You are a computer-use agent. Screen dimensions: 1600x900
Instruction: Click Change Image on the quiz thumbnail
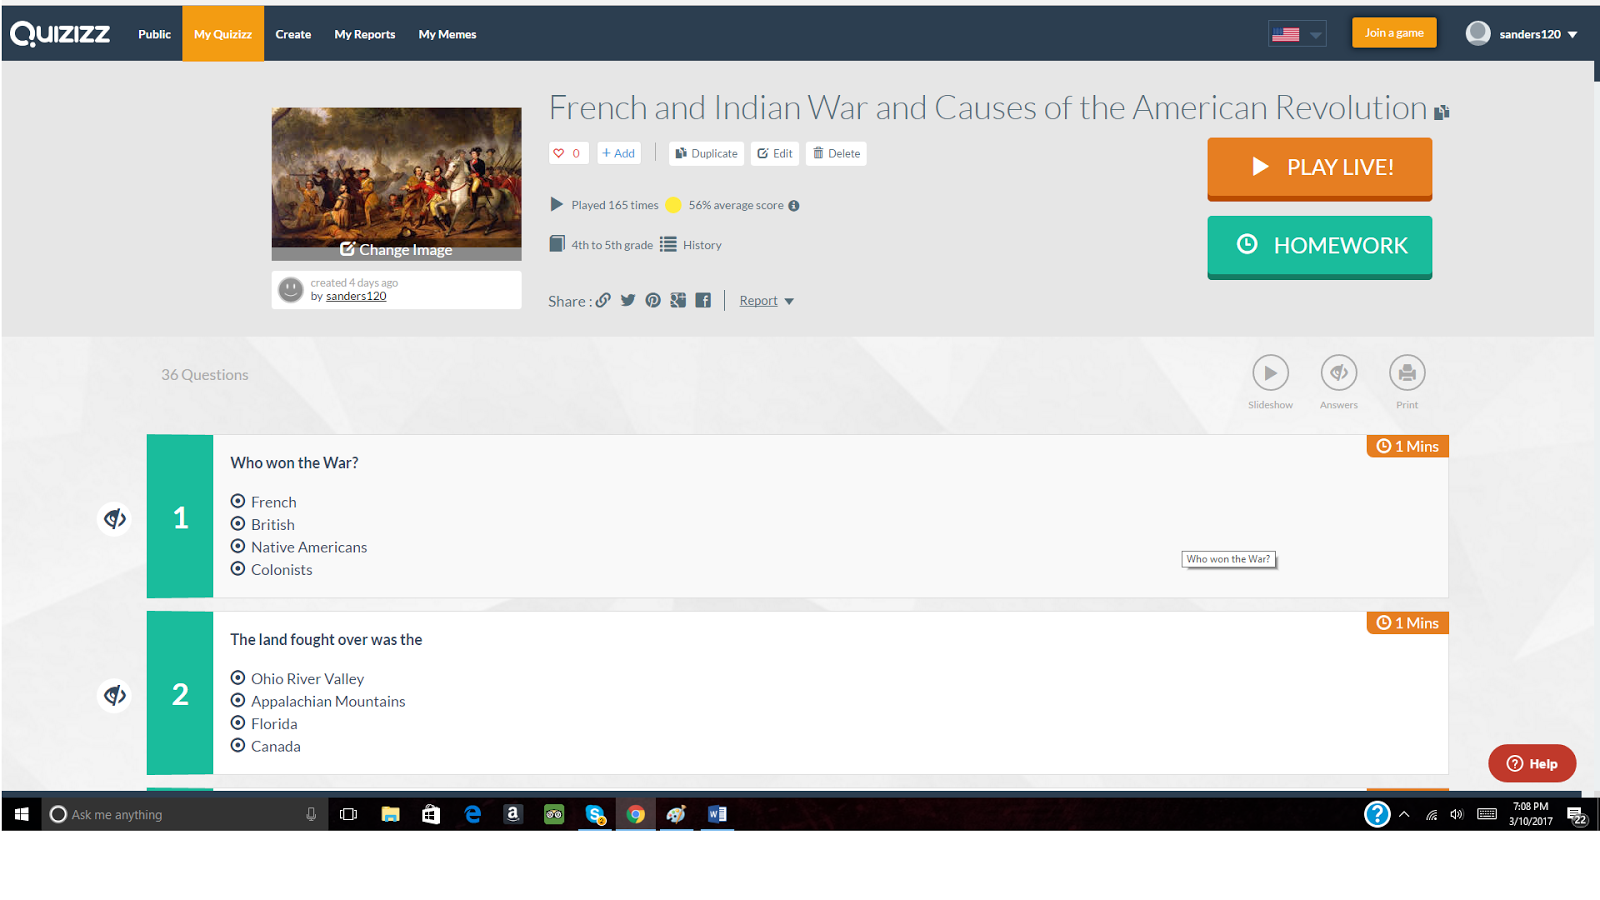pyautogui.click(x=396, y=249)
